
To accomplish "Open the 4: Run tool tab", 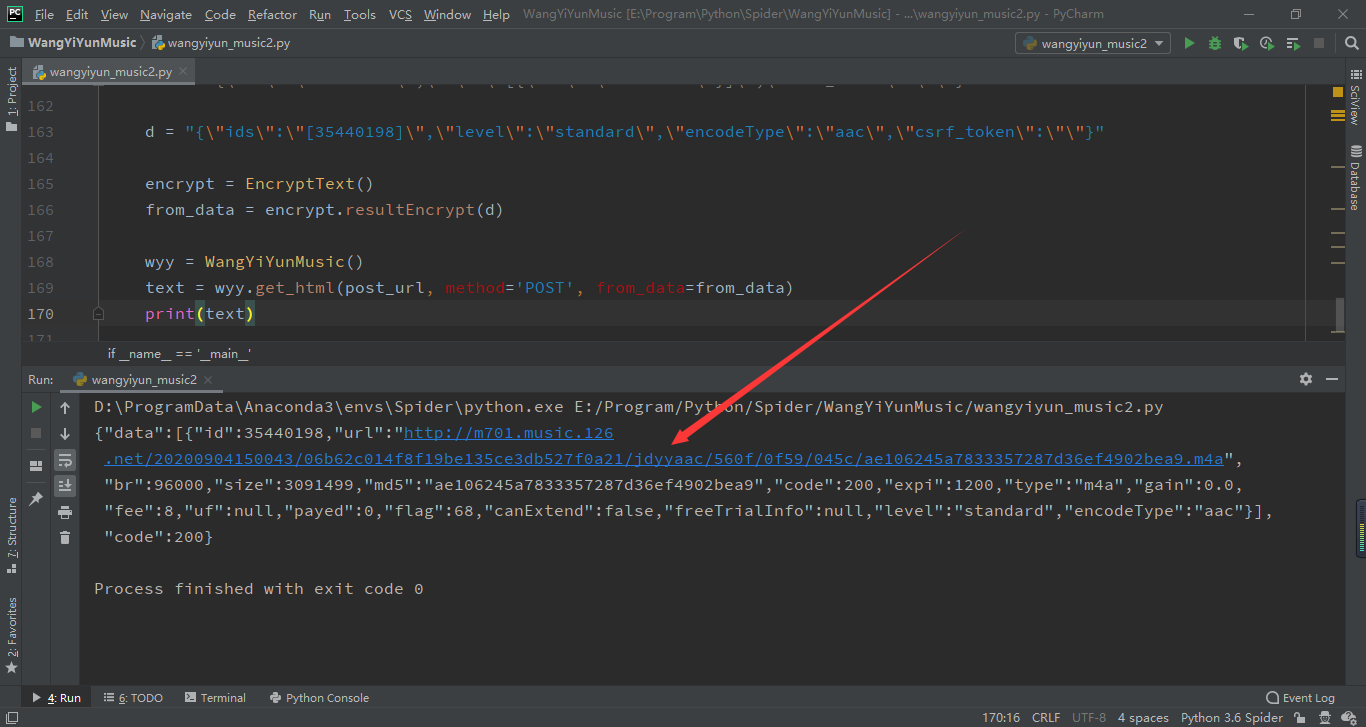I will coord(56,698).
